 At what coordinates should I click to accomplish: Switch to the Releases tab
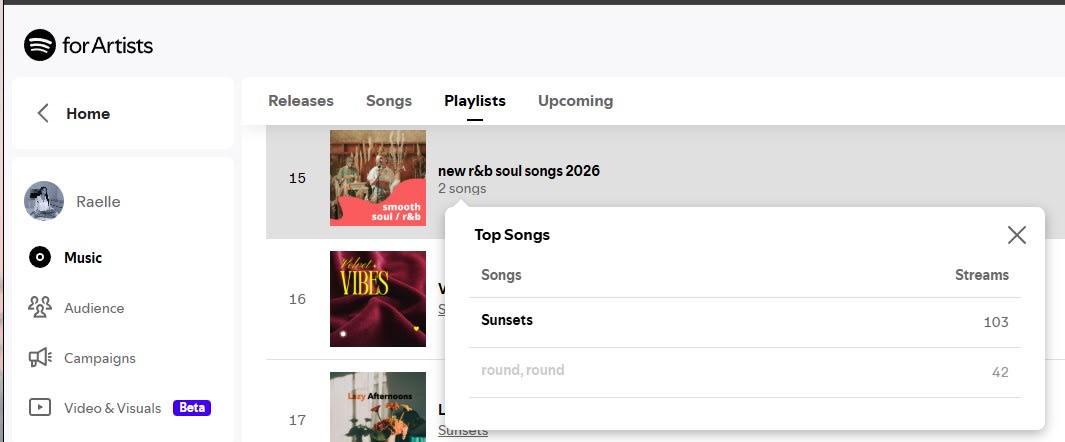coord(301,100)
